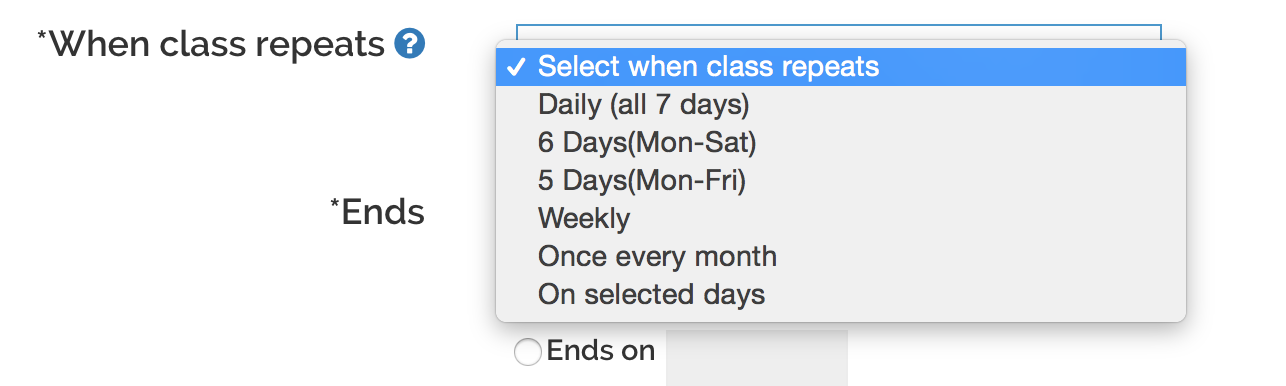Click the blue question mark circle icon
1286x386 pixels.
pyautogui.click(x=410, y=44)
